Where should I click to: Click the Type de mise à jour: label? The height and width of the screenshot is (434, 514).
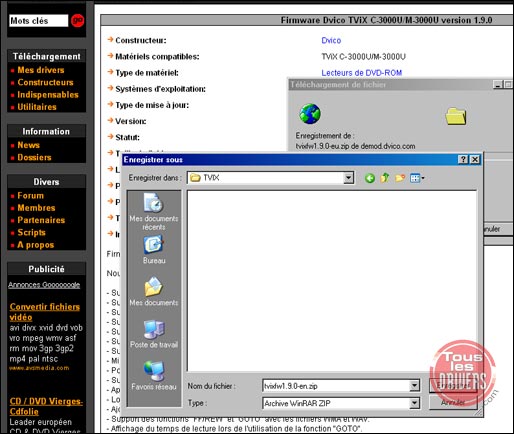pos(152,105)
